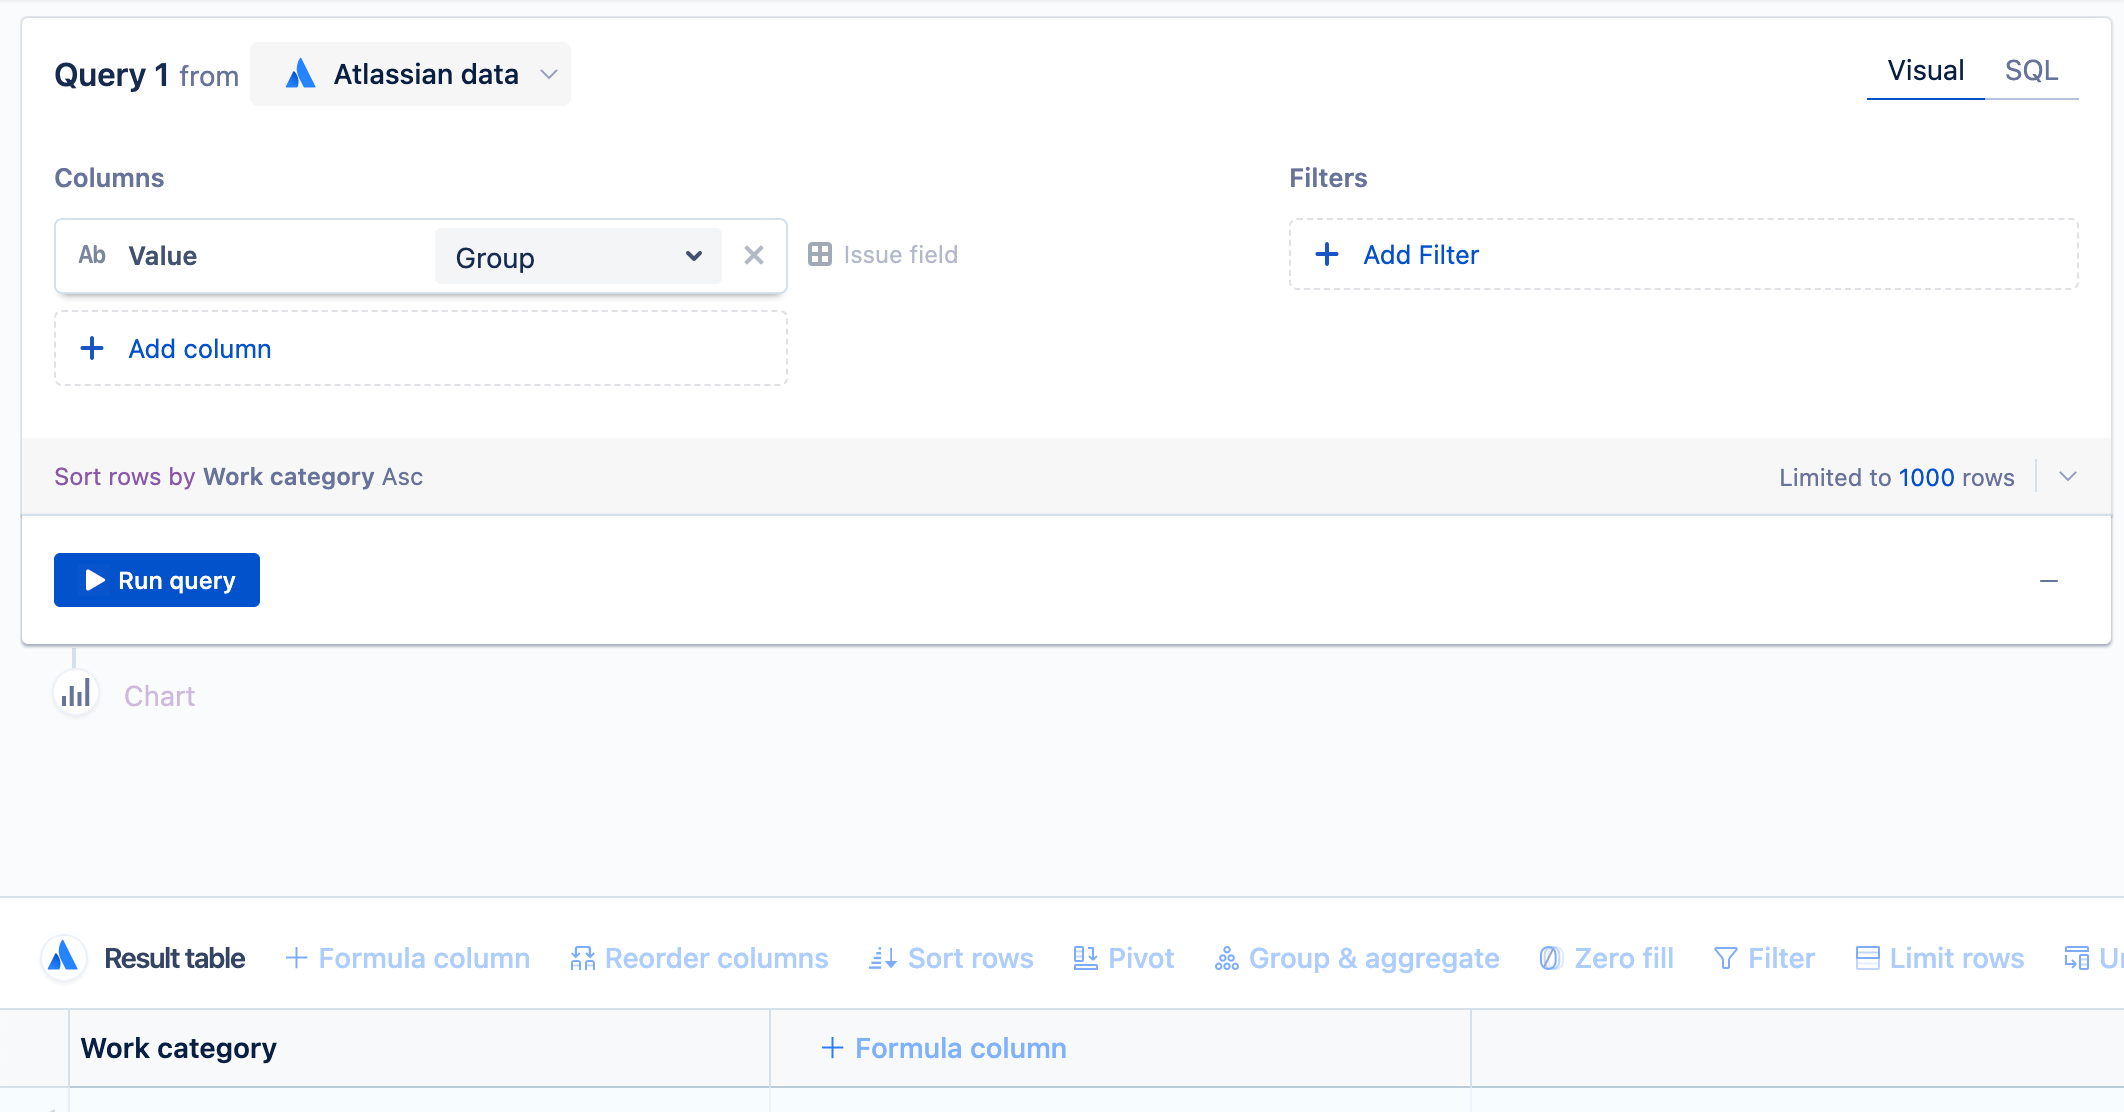The width and height of the screenshot is (2124, 1112).
Task: Click Add Filter in the Filters section
Action: pyautogui.click(x=1420, y=254)
